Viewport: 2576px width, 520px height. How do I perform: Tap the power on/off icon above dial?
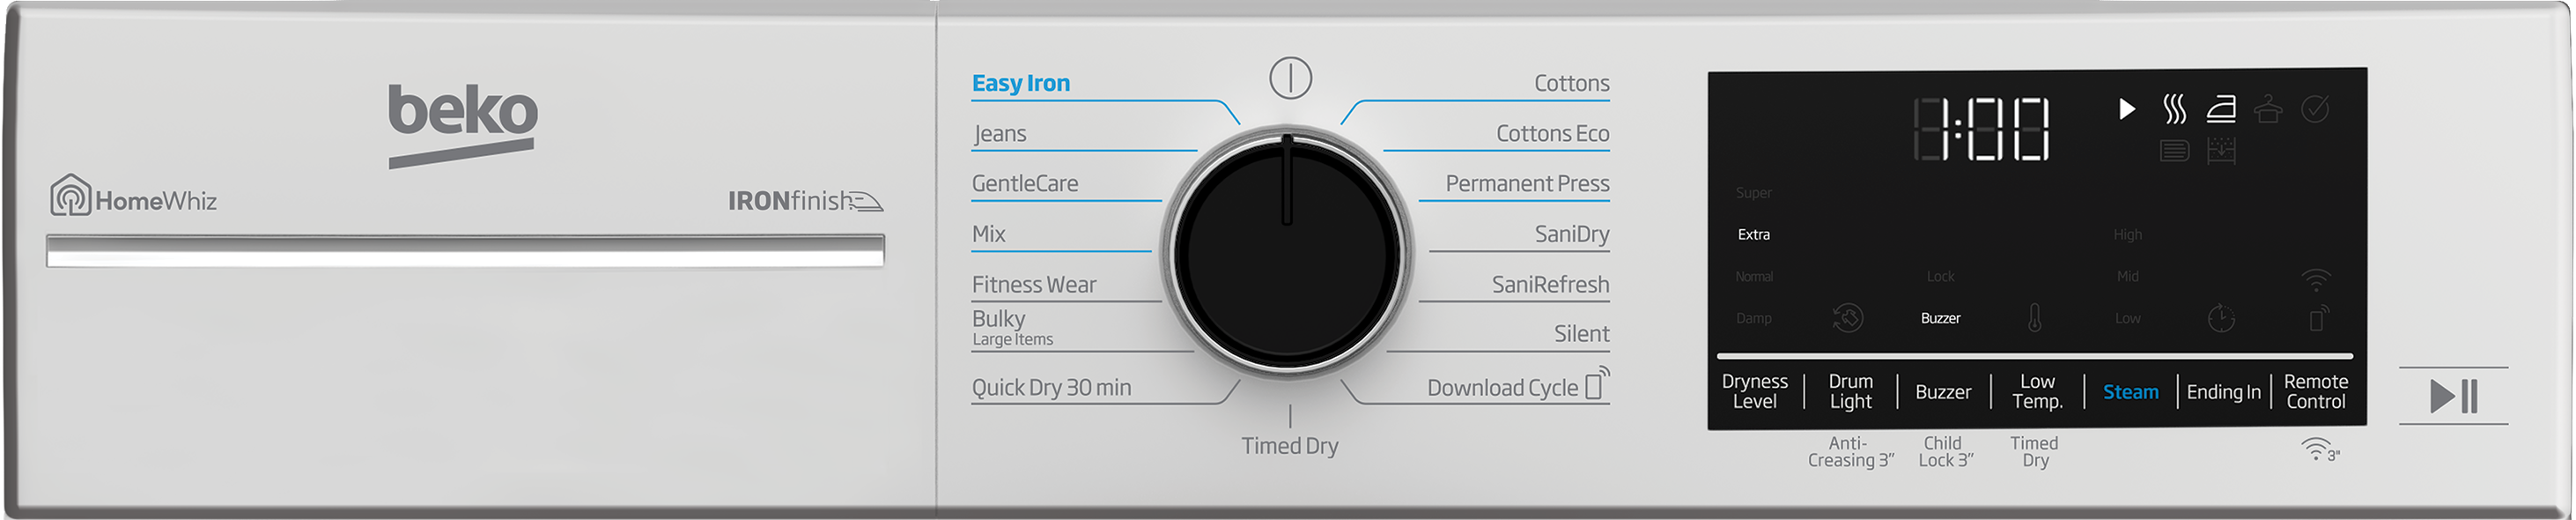pos(1290,78)
